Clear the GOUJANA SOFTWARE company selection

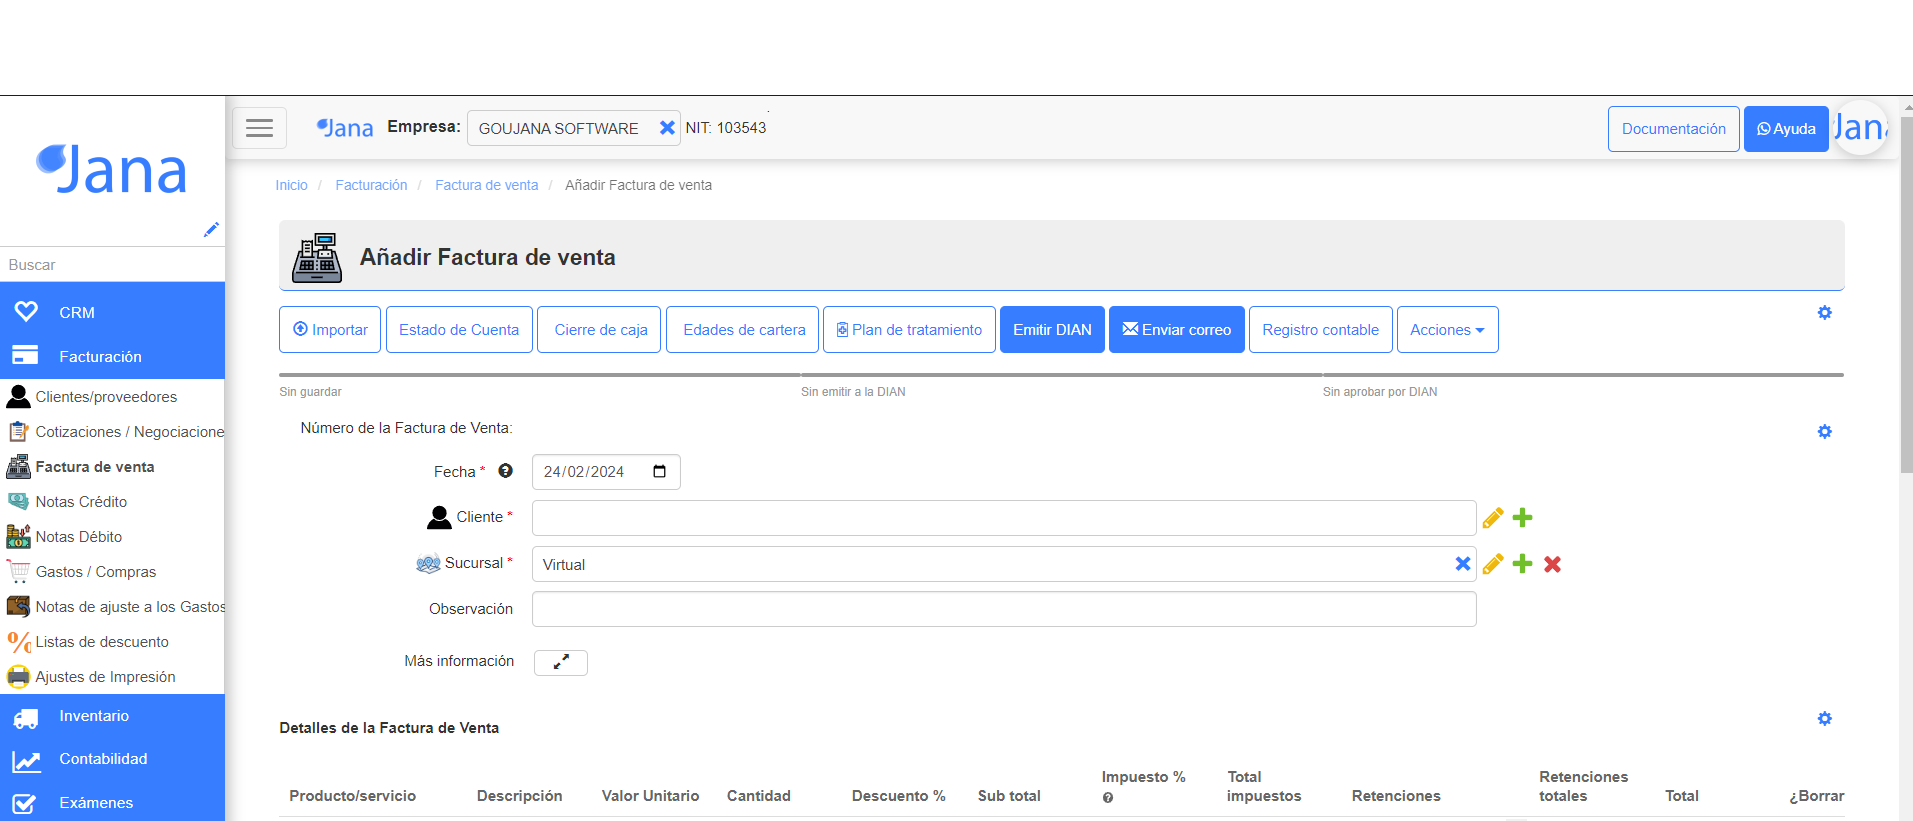pos(667,128)
